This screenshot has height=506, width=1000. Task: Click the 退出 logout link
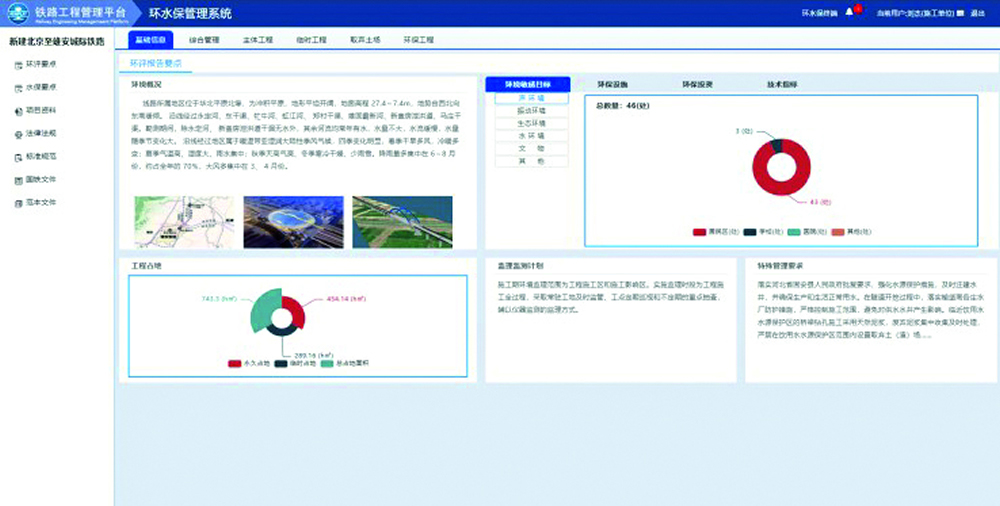(x=978, y=13)
